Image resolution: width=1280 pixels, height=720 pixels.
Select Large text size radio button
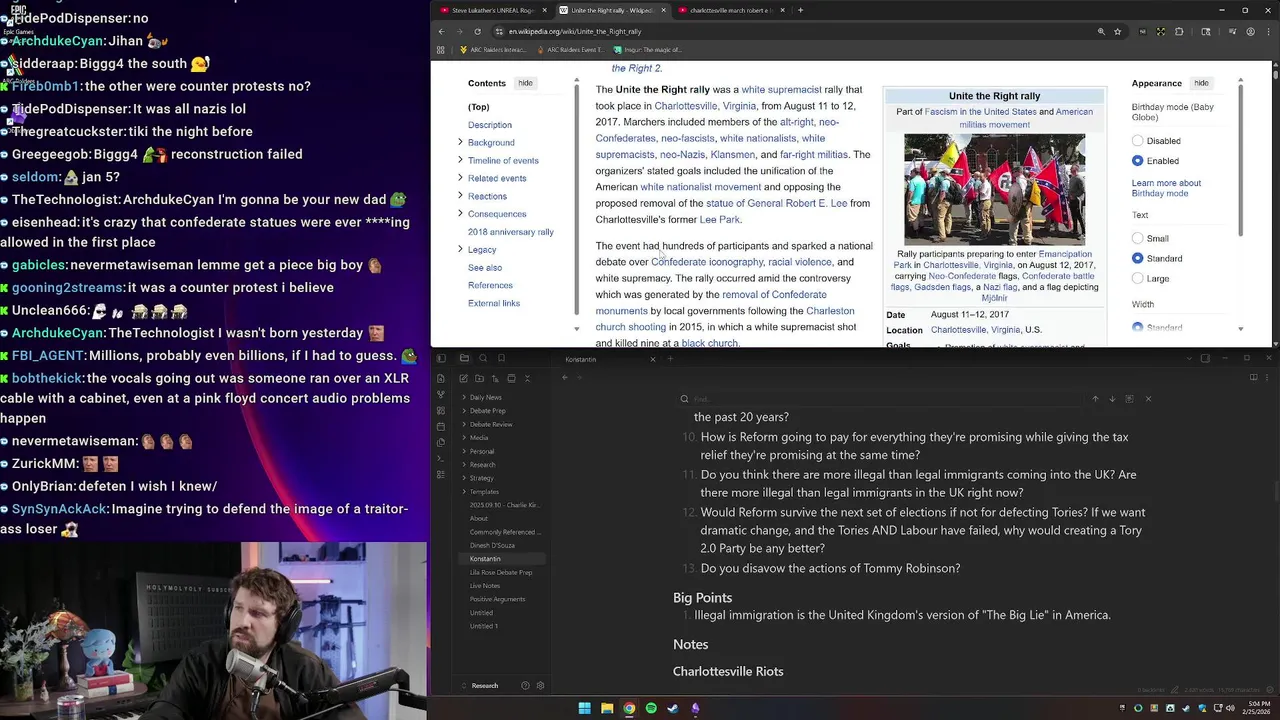click(1137, 278)
